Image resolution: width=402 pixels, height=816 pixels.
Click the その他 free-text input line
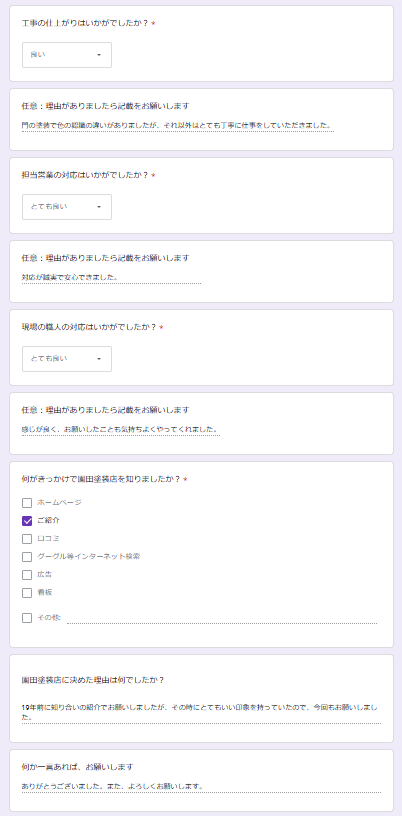222,618
